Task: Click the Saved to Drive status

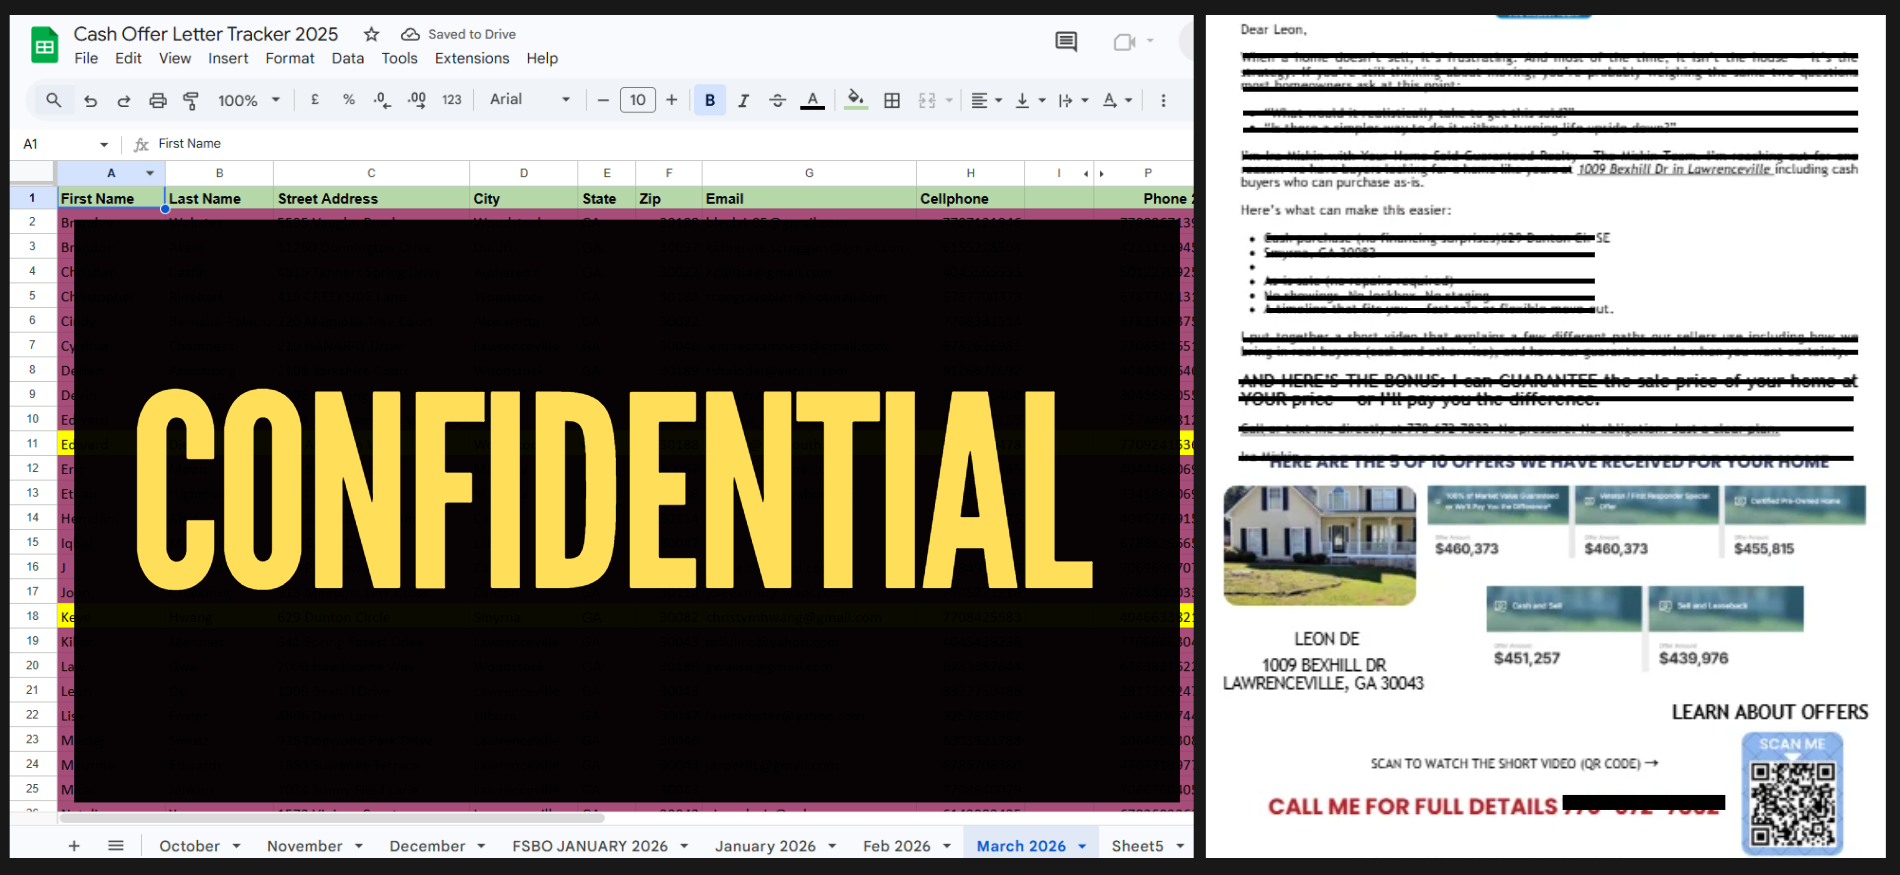Action: (460, 34)
